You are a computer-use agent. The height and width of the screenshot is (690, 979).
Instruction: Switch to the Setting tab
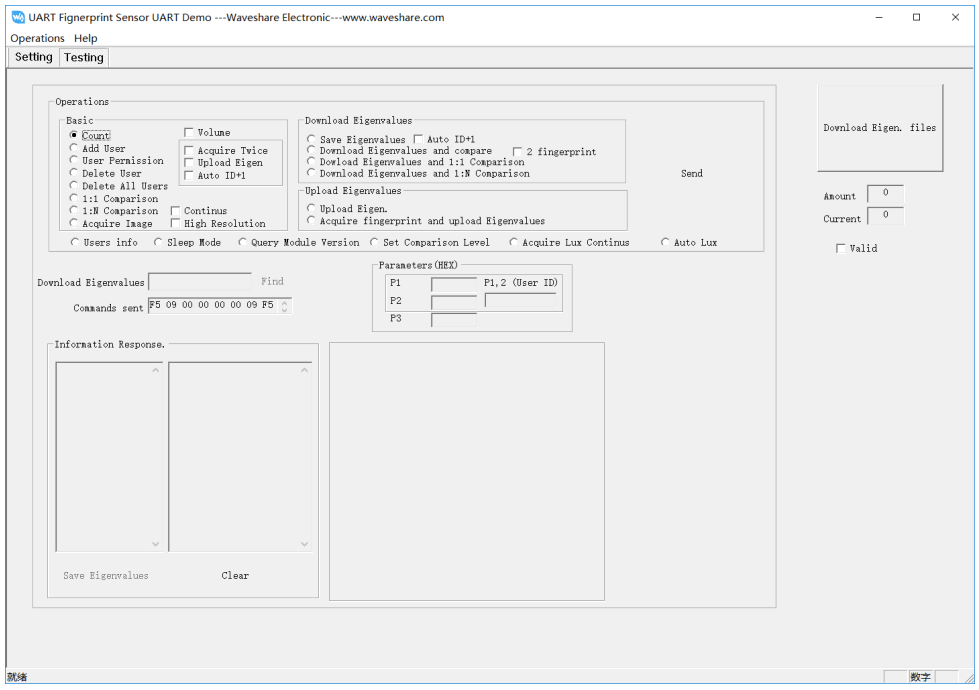pos(32,57)
